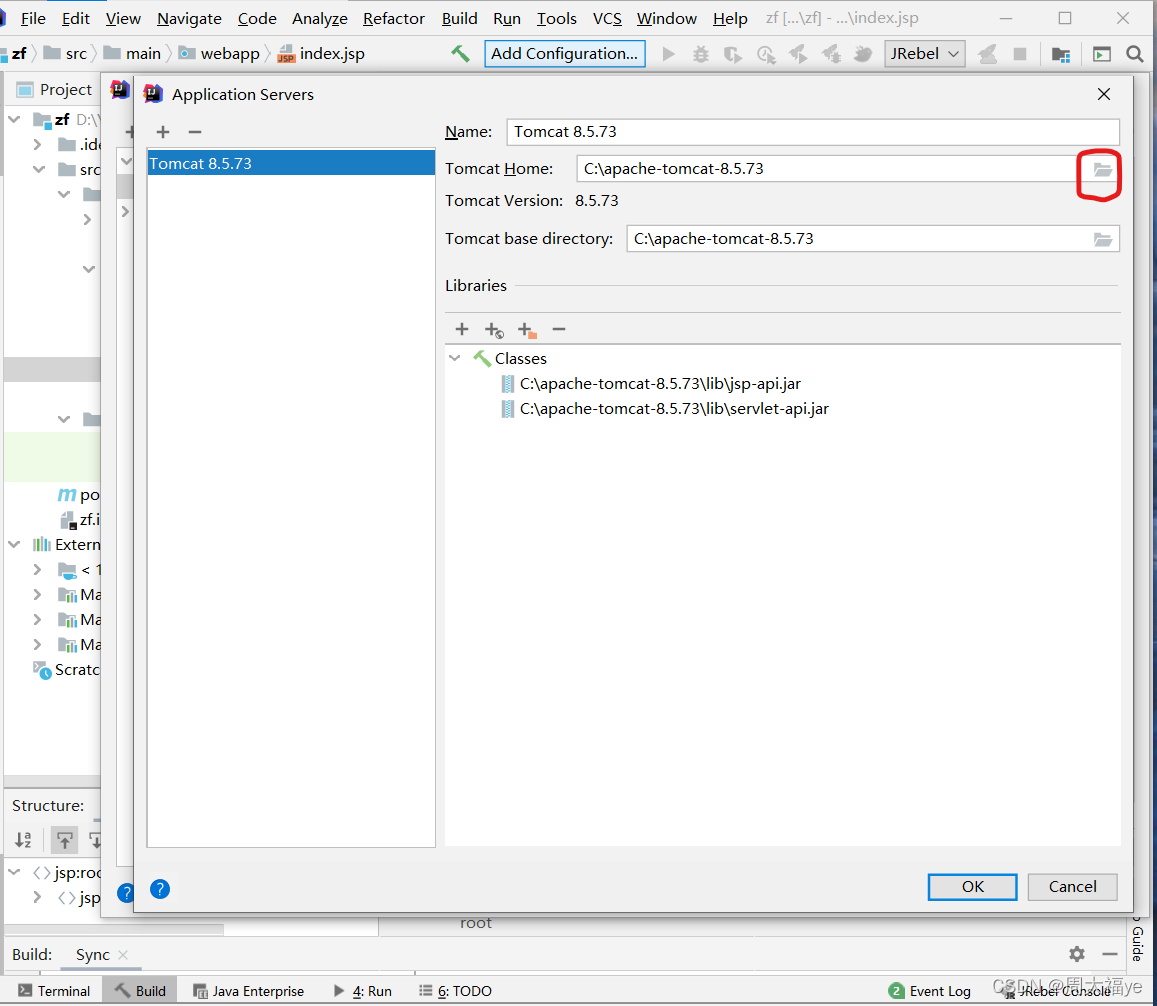Open the Event Log panel
Image resolution: width=1157 pixels, height=1006 pixels.
coord(930,991)
